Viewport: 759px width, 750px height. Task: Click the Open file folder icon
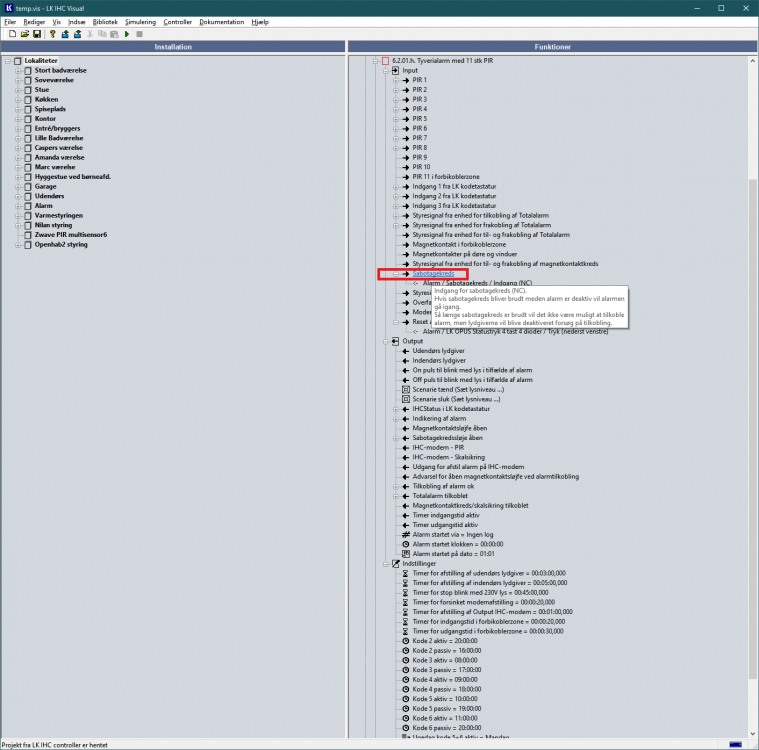point(25,34)
